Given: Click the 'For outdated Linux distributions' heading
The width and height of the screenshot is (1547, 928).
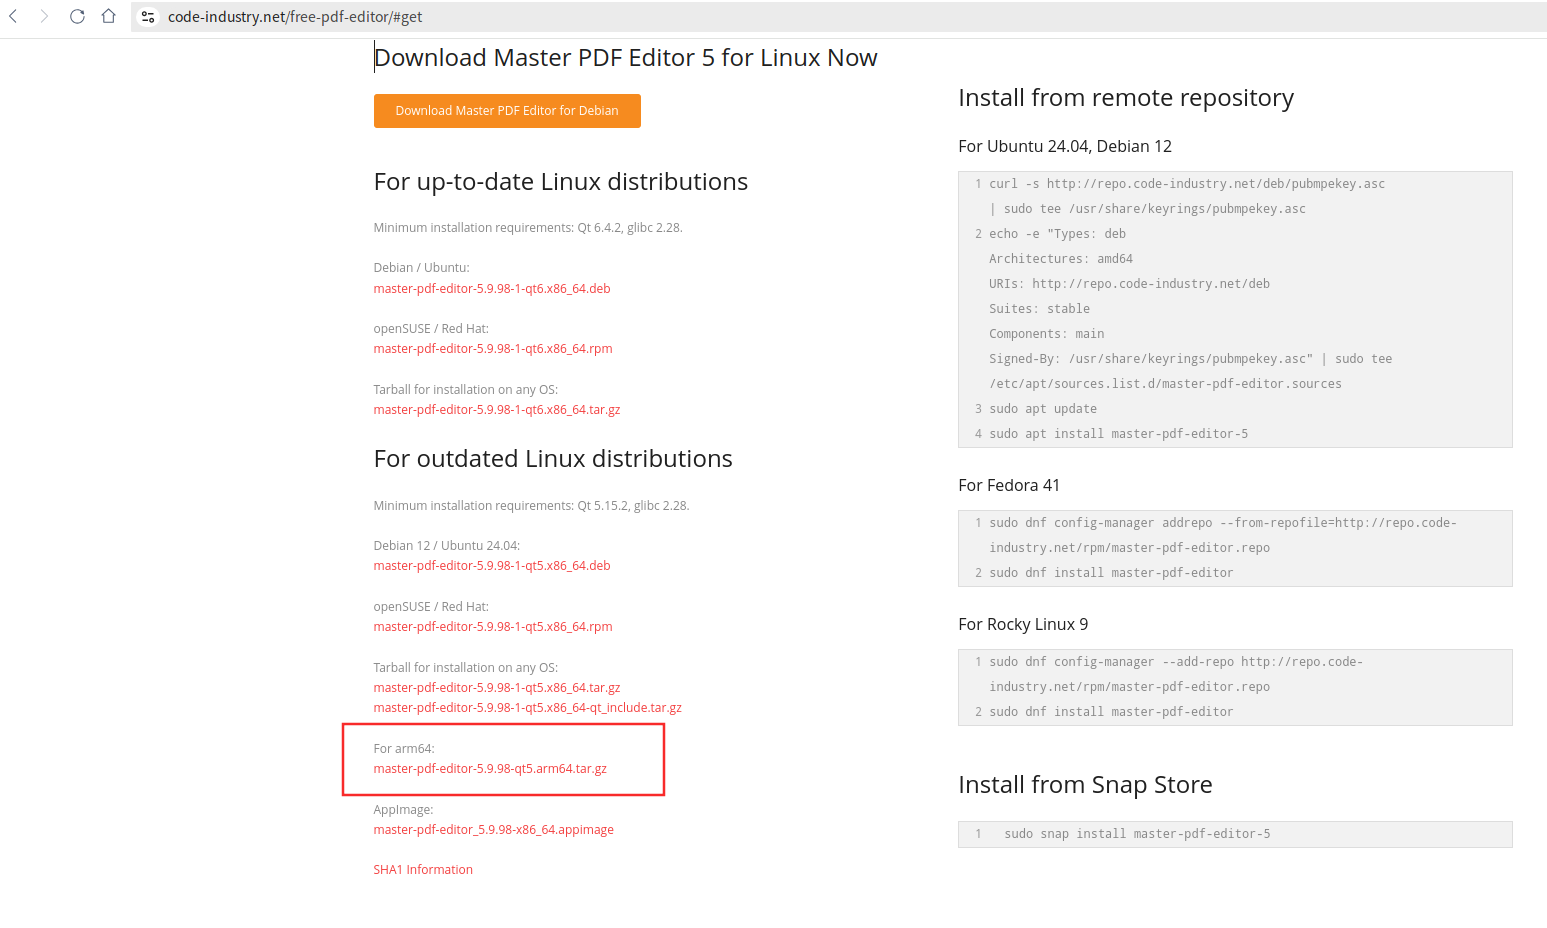Looking at the screenshot, I should (553, 459).
